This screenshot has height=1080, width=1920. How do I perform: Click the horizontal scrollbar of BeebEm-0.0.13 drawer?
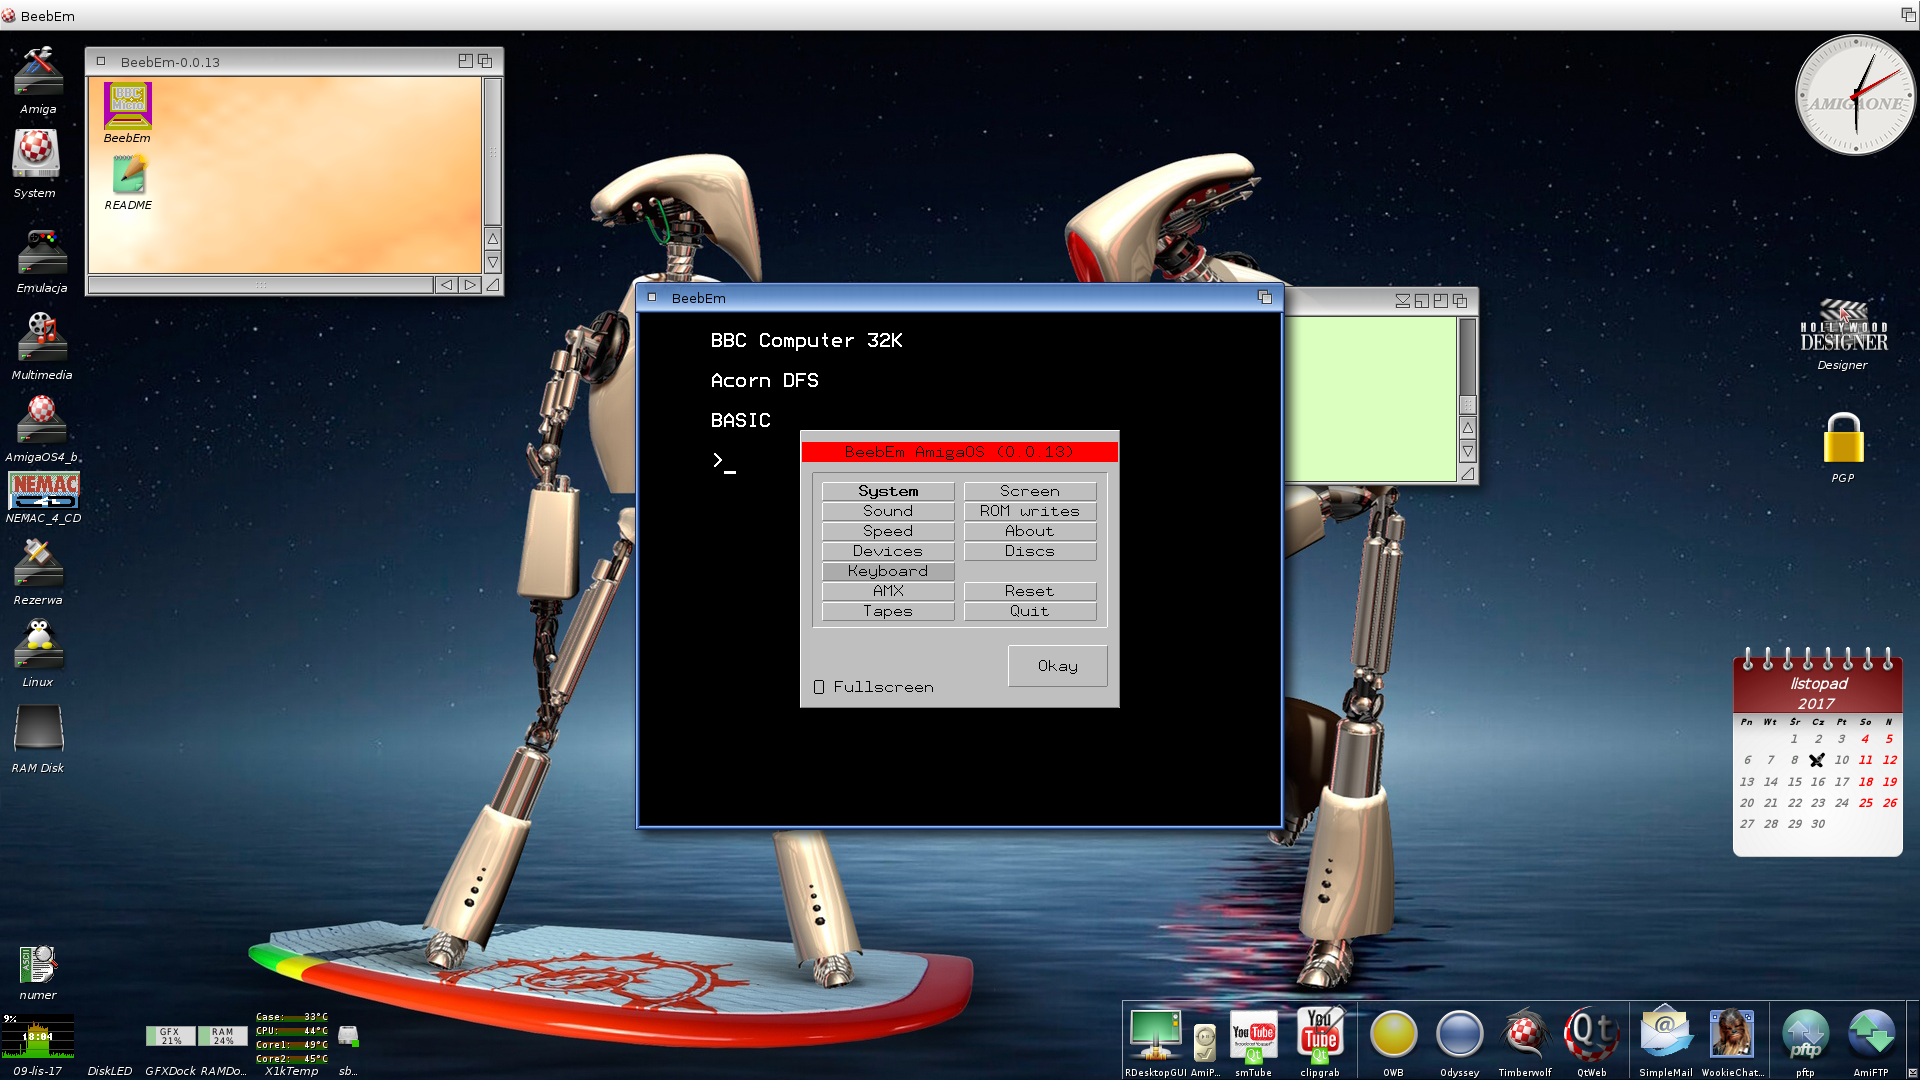pyautogui.click(x=260, y=285)
